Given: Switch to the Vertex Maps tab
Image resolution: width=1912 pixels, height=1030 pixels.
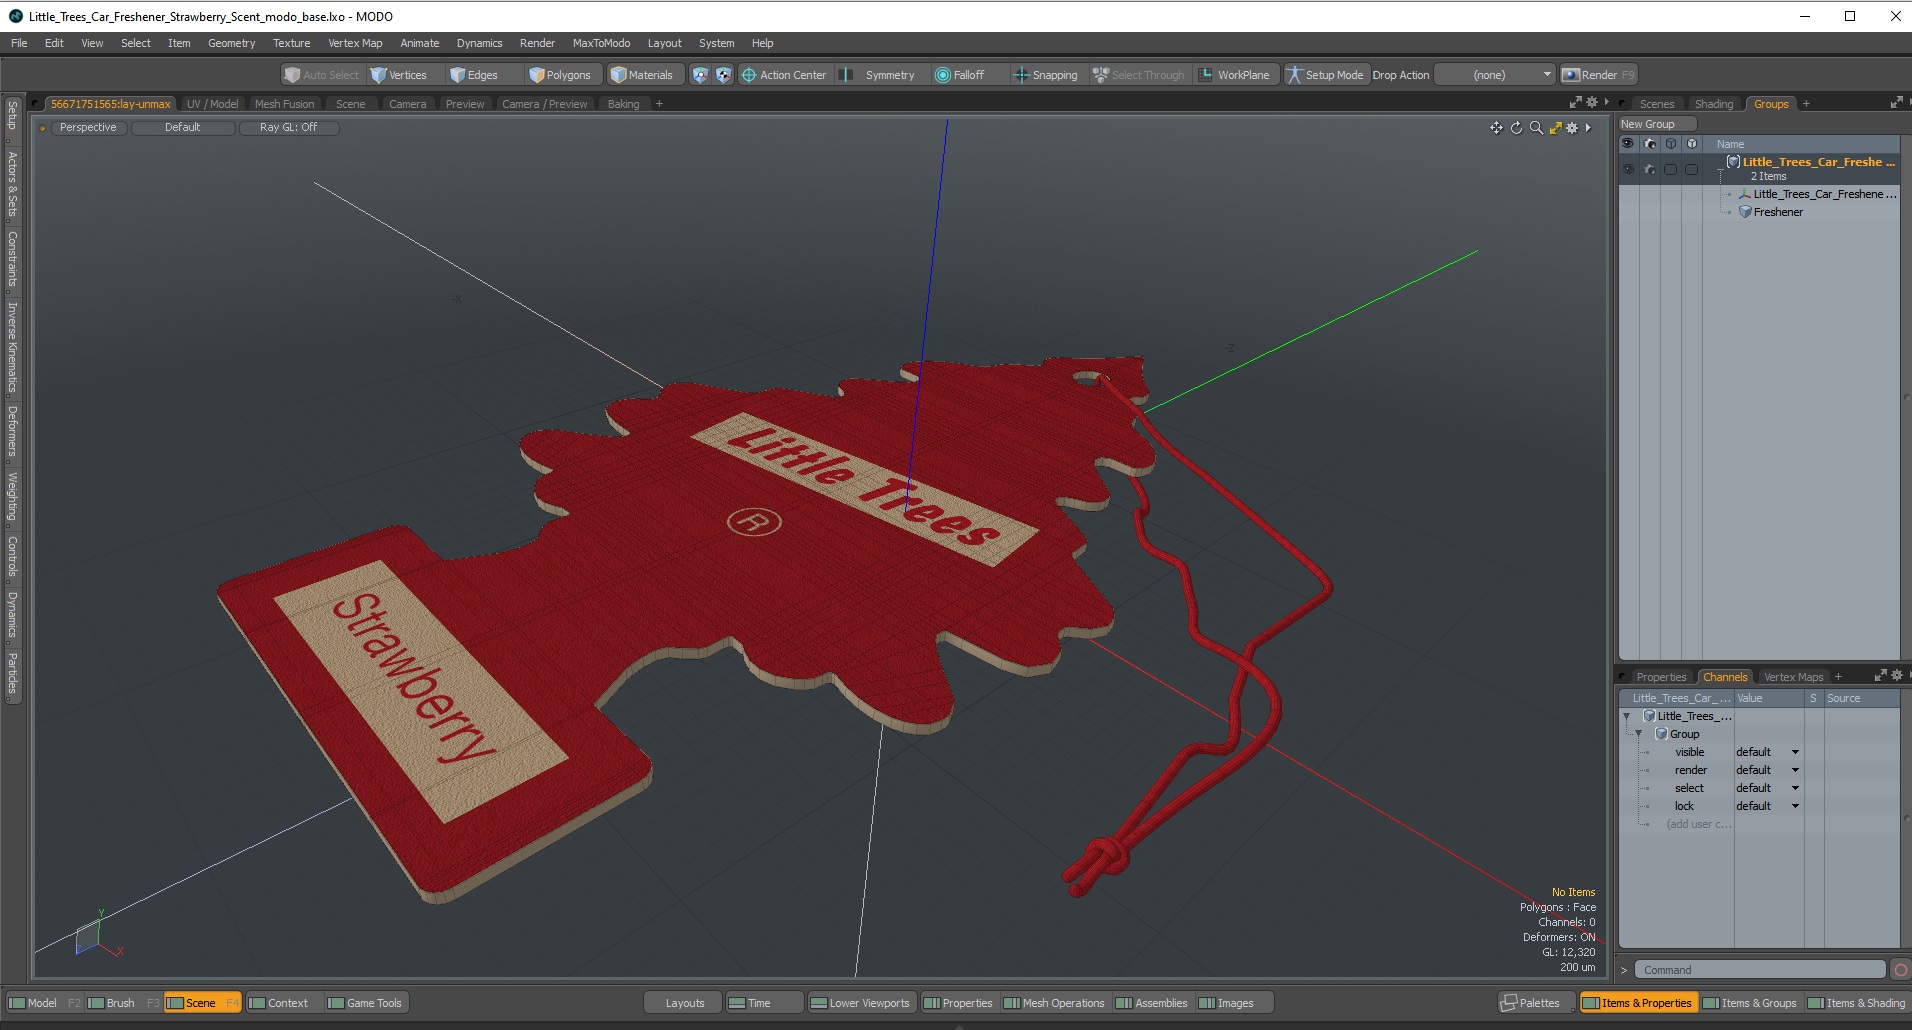Looking at the screenshot, I should tap(1793, 677).
